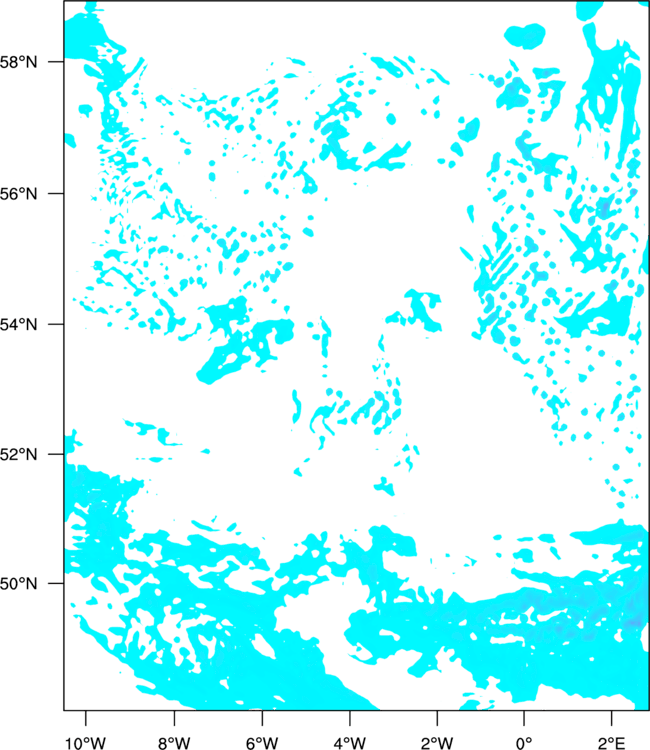
Task: Click the 8°W longitude label
Action: (174, 742)
